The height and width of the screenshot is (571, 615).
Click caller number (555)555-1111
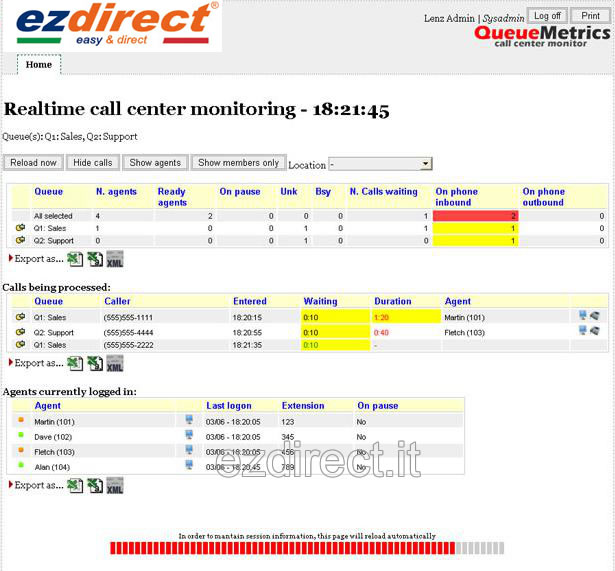[128, 317]
